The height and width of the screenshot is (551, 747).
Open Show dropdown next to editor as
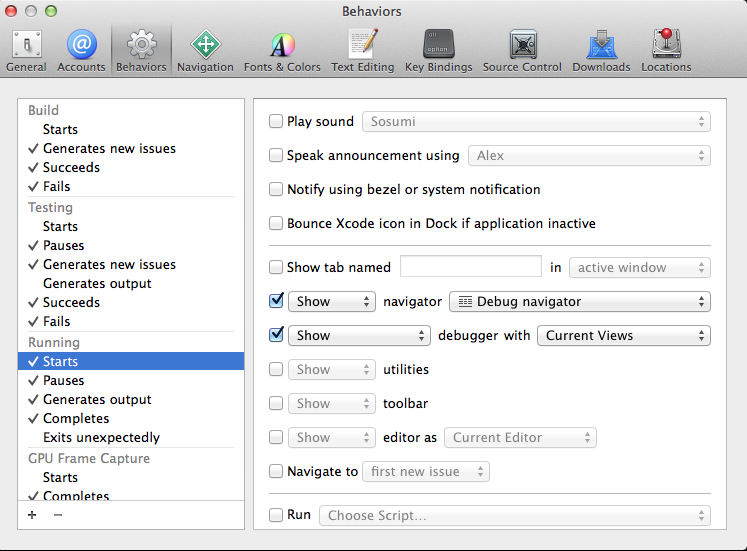[x=332, y=438]
